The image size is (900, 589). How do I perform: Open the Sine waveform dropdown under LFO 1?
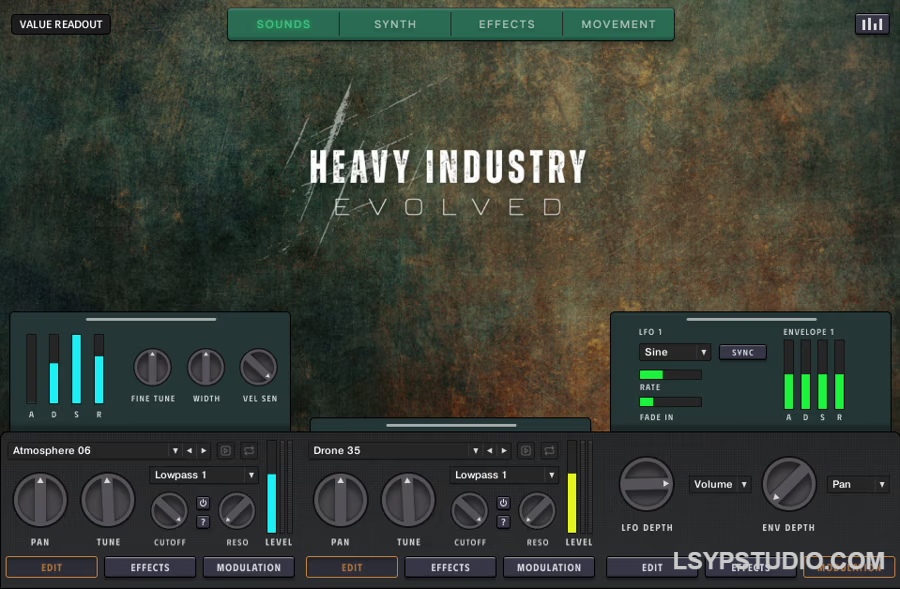[674, 352]
